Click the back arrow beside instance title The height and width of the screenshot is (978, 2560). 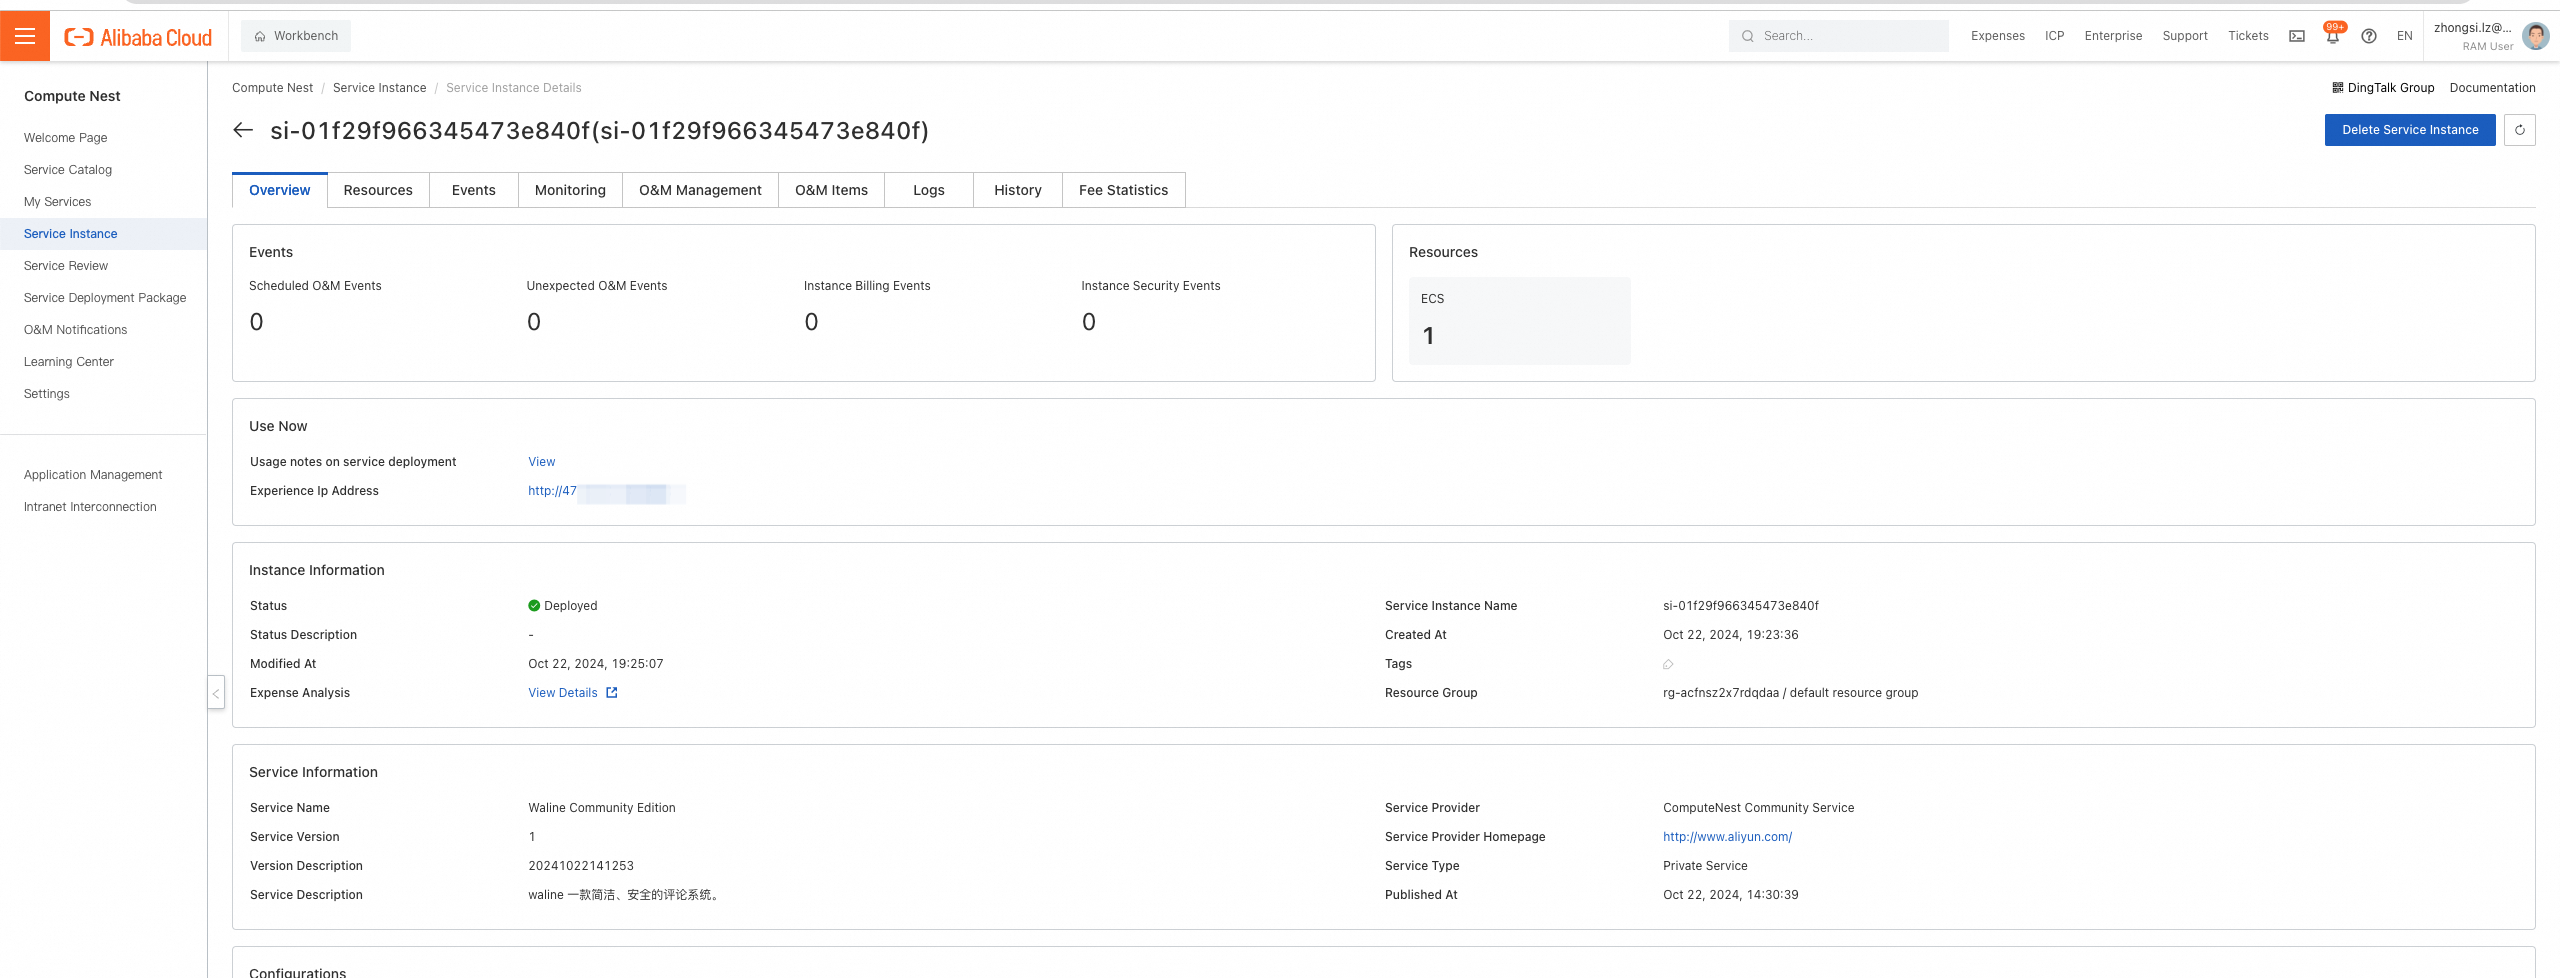pyautogui.click(x=243, y=130)
